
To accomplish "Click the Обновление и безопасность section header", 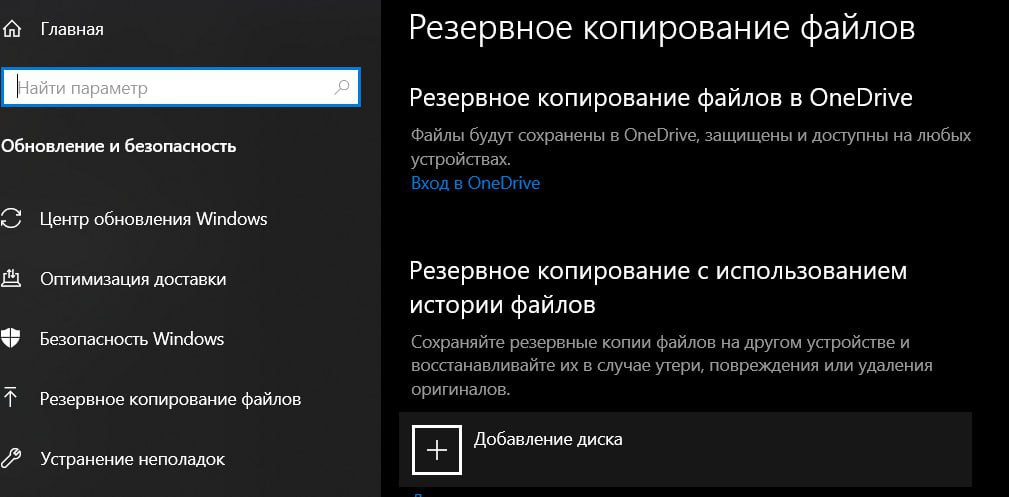I will click(119, 146).
